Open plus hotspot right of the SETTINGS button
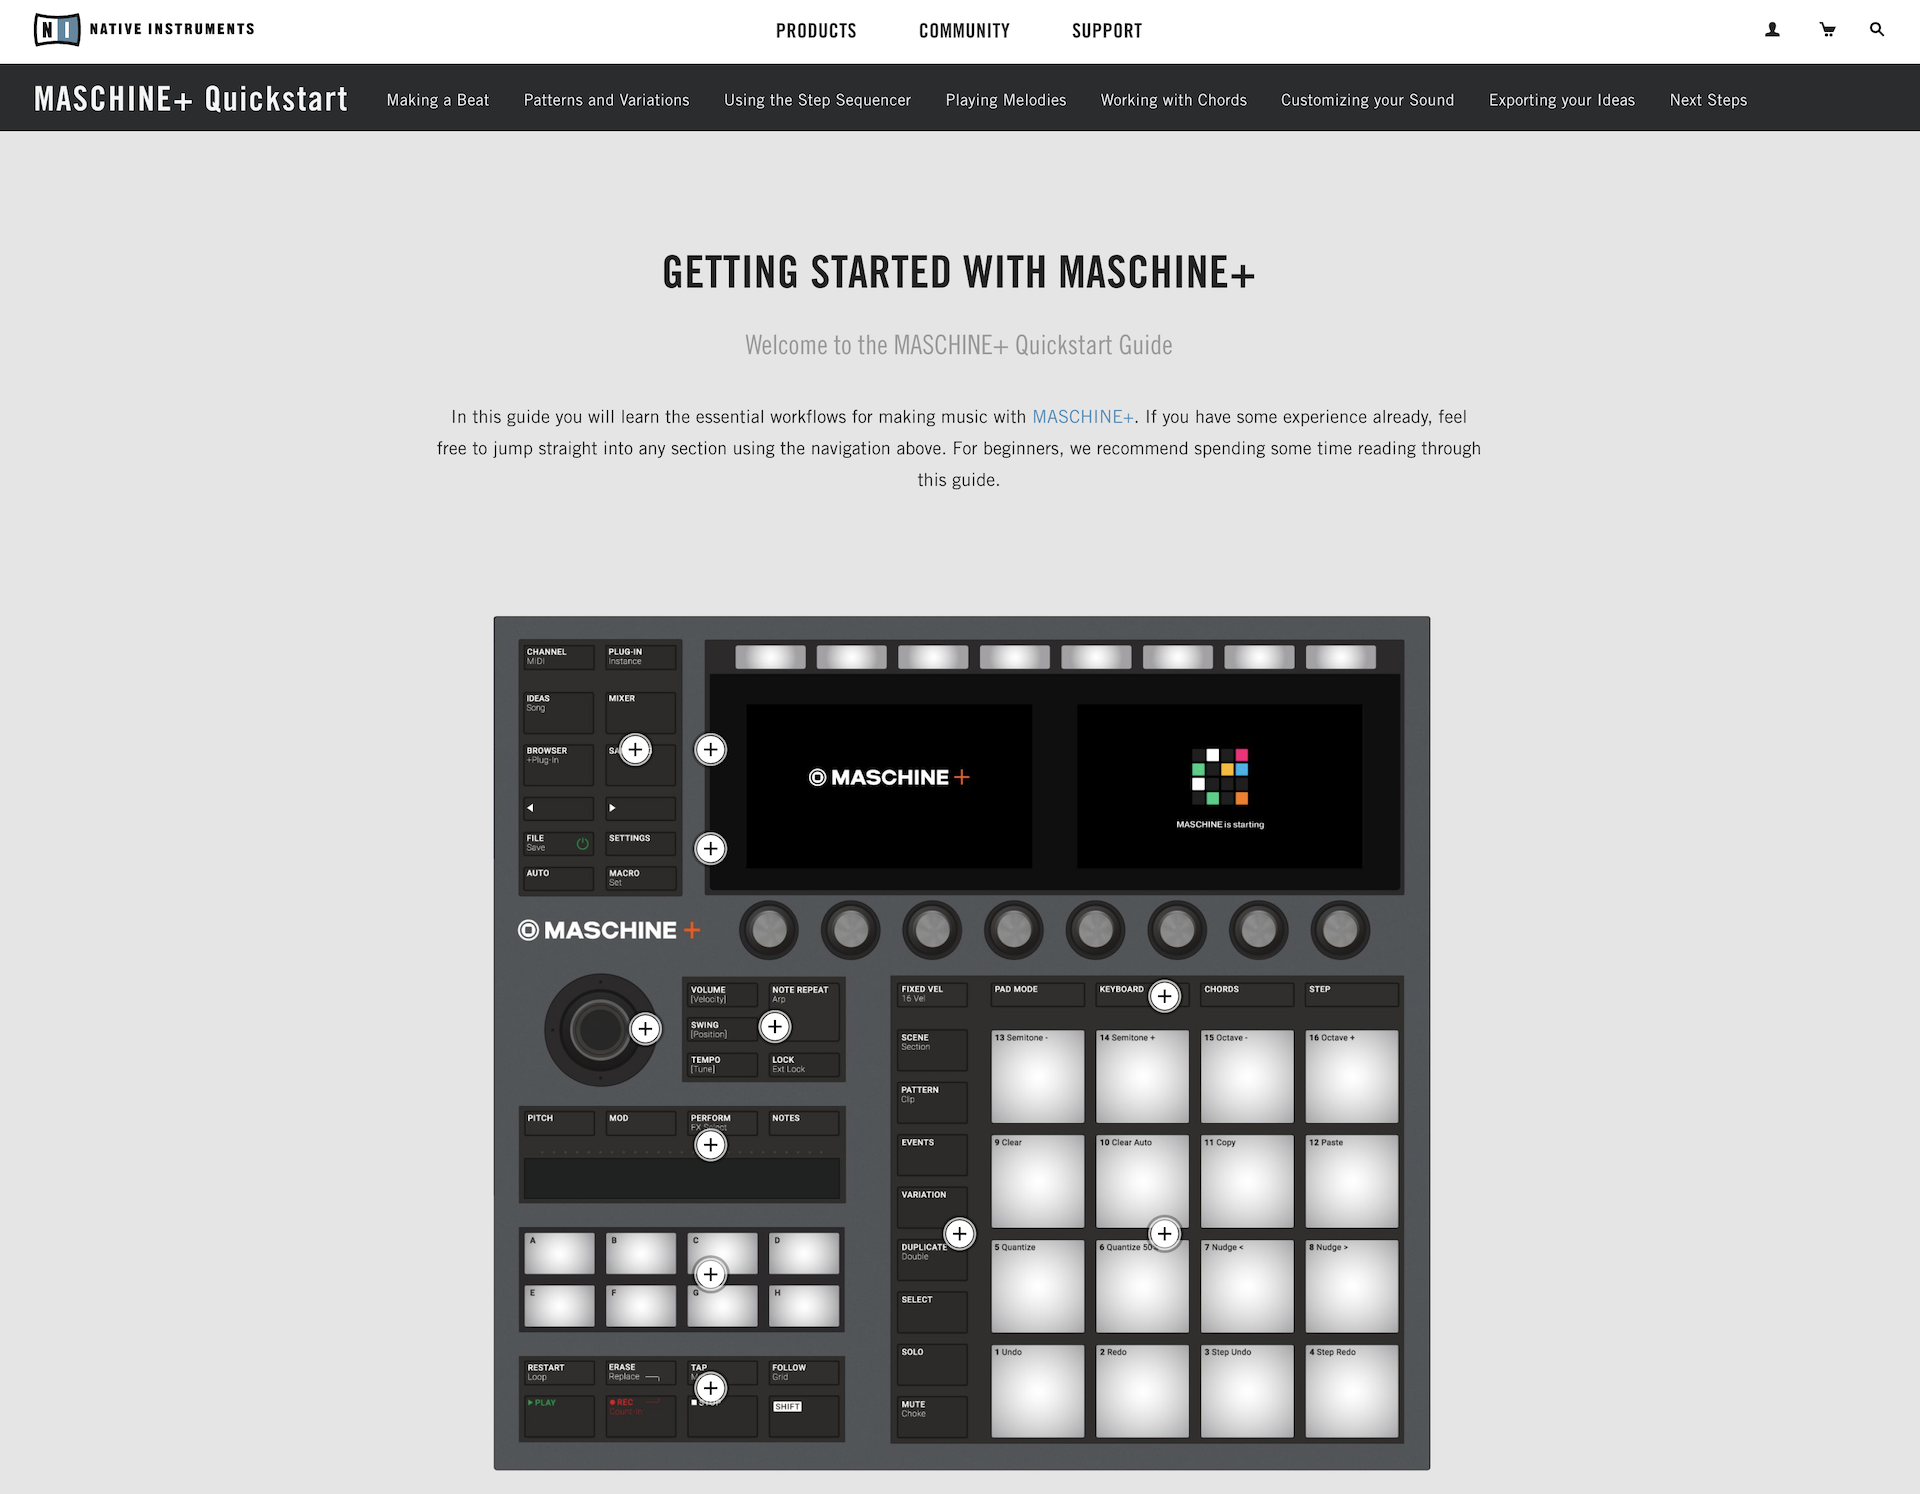Viewport: 1920px width, 1494px height. tap(710, 848)
